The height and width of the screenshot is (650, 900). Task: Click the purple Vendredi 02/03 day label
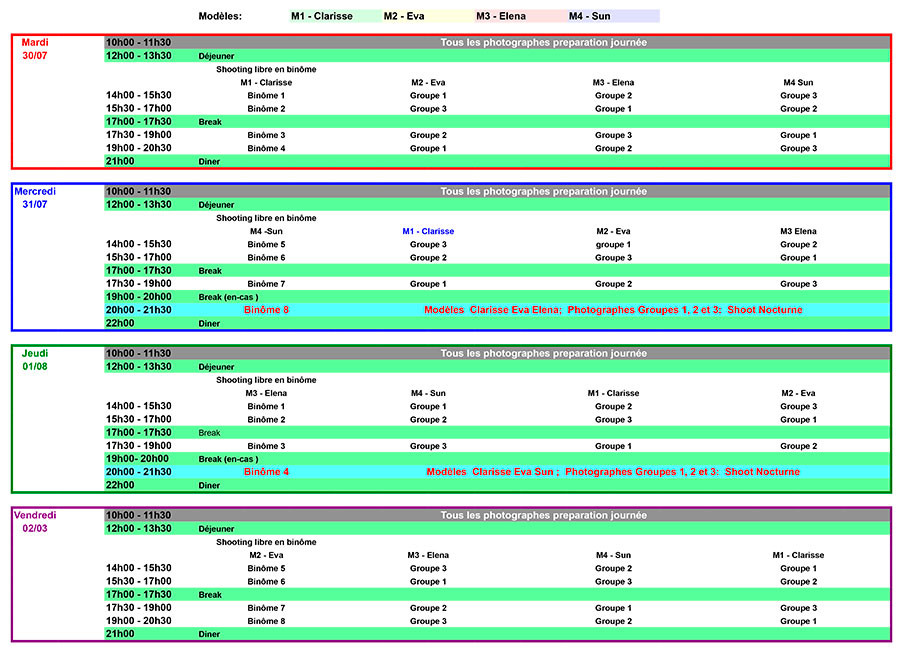pos(35,521)
